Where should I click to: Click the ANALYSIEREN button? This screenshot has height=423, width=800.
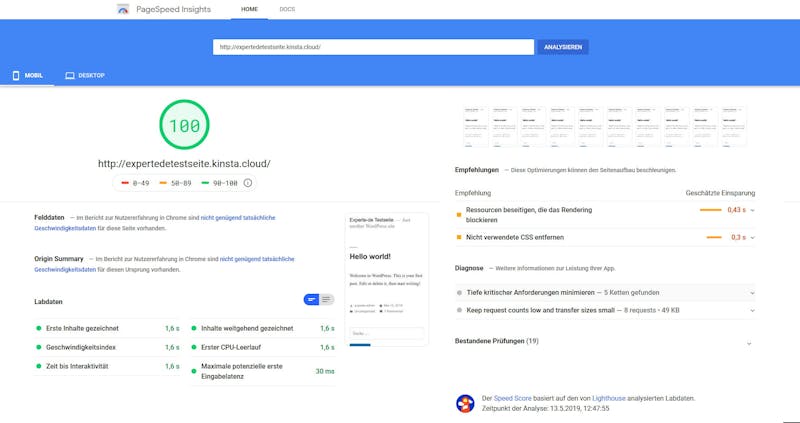click(563, 47)
